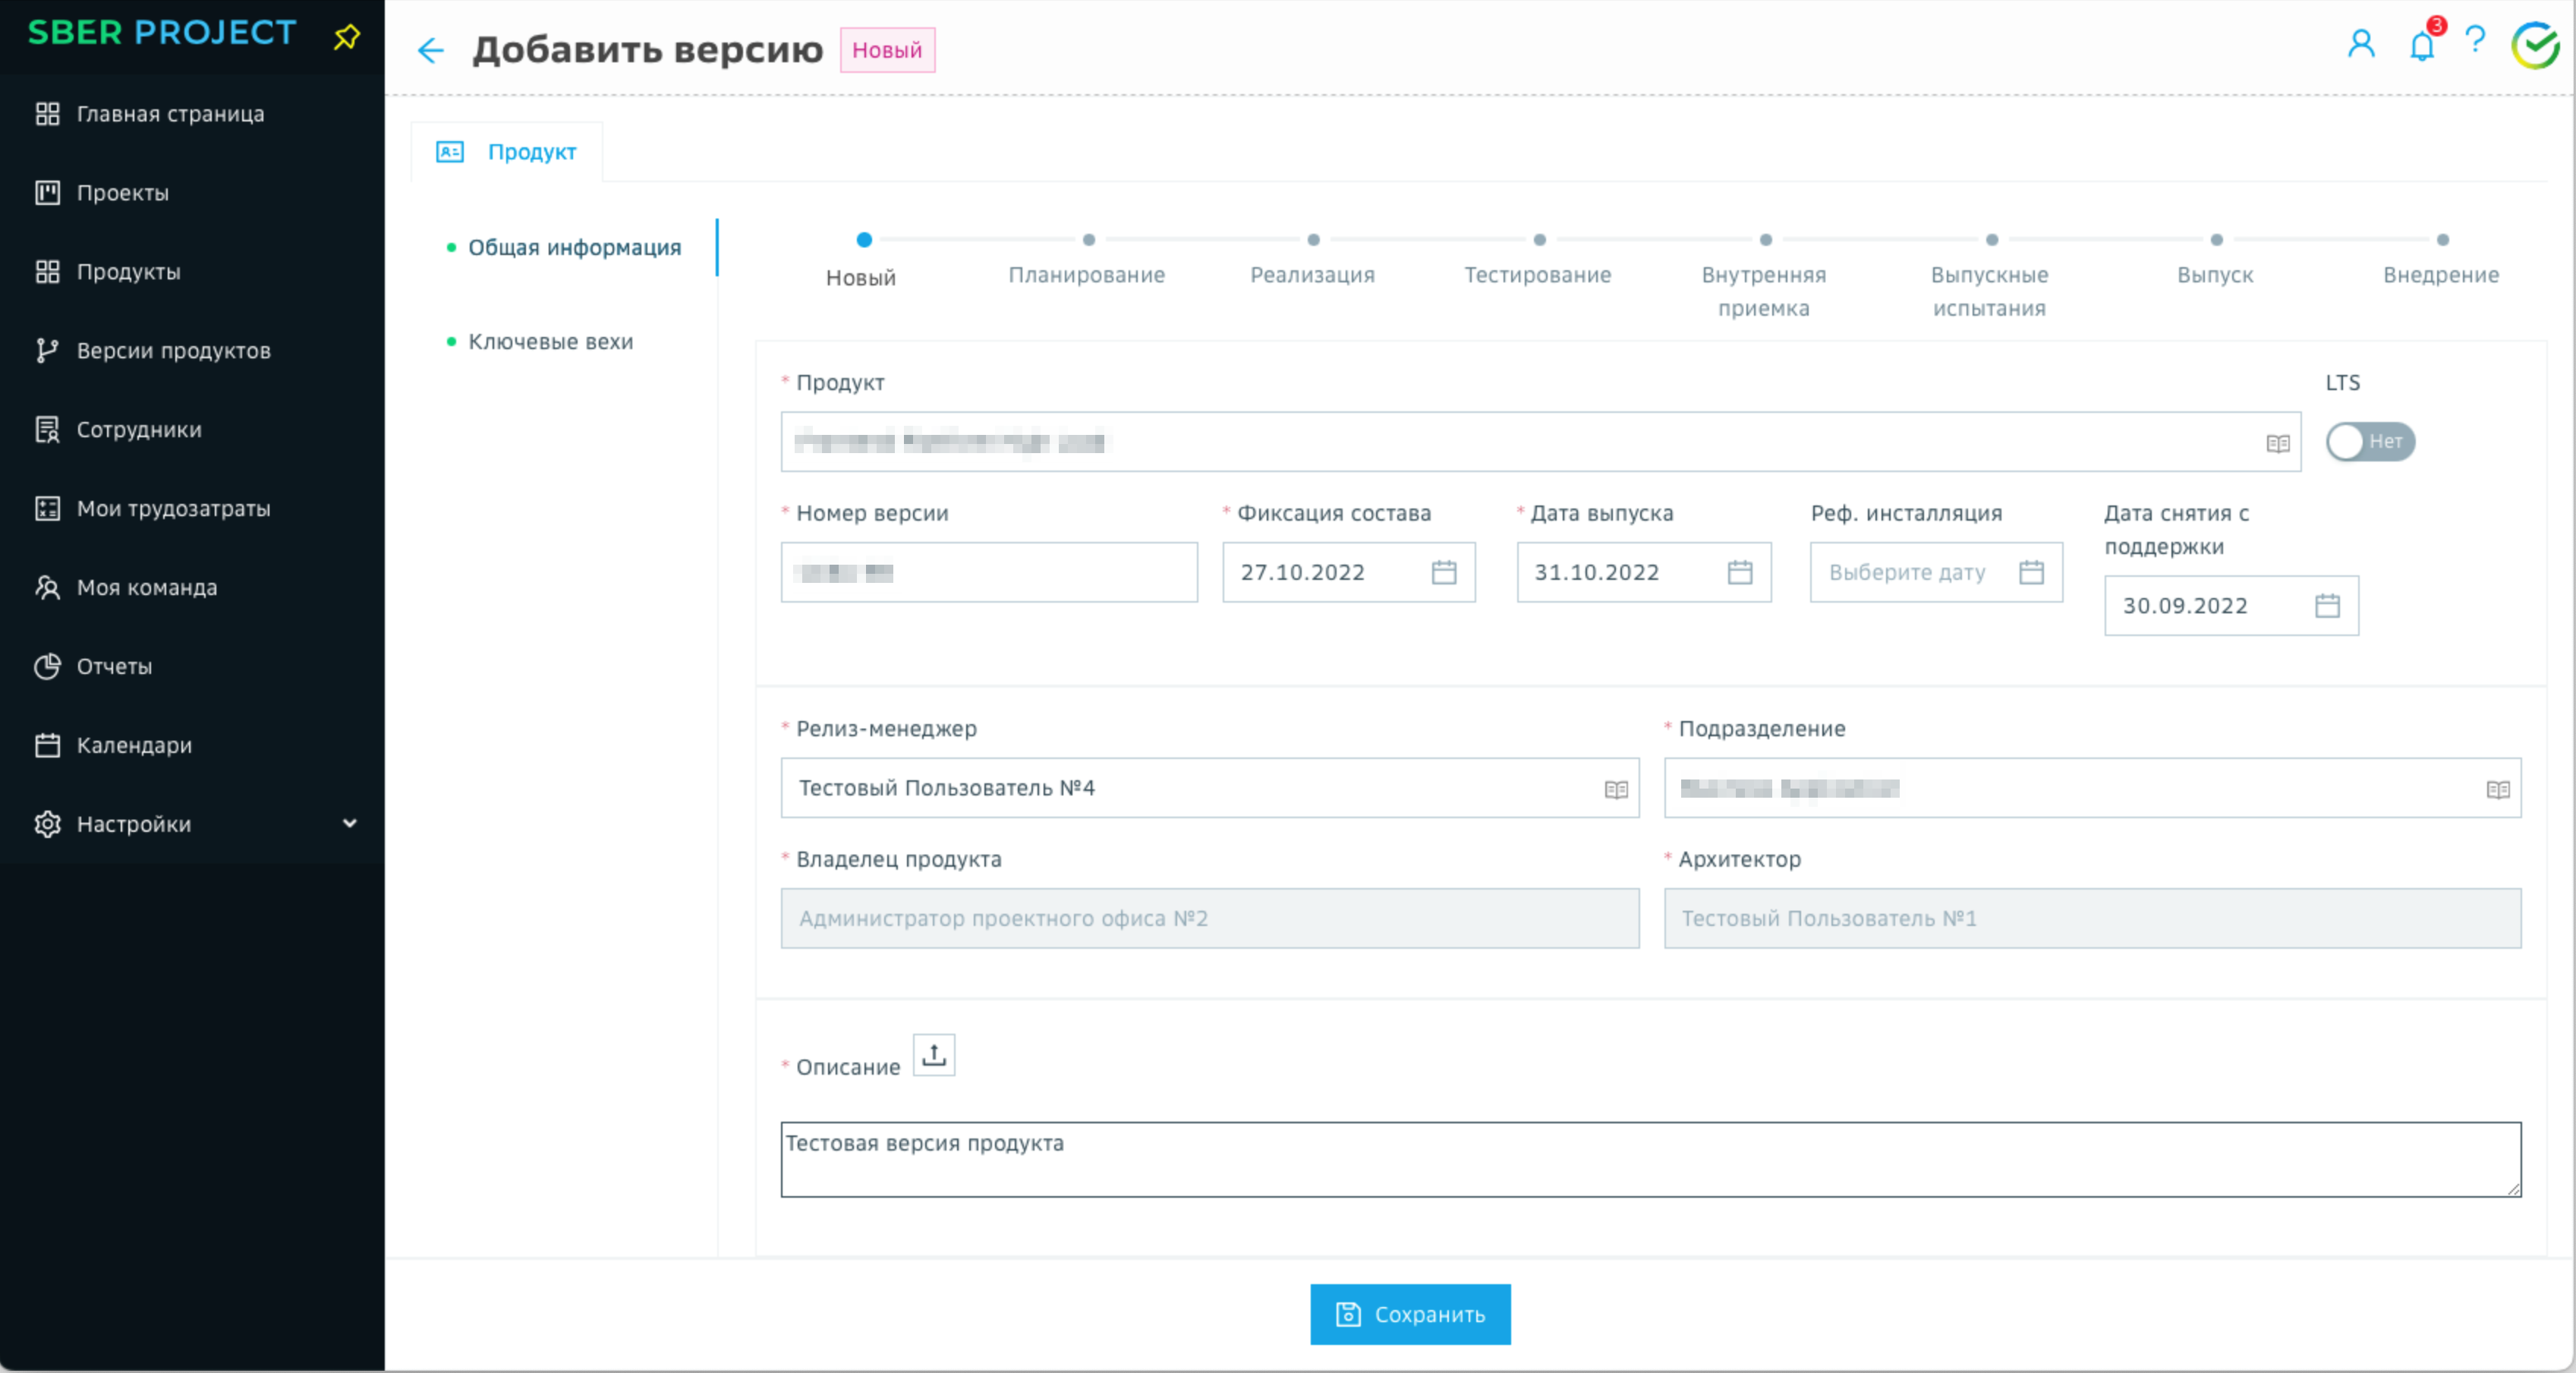Open the Фиксация состава calendar picker
The width and height of the screenshot is (2576, 1373).
pos(1443,572)
